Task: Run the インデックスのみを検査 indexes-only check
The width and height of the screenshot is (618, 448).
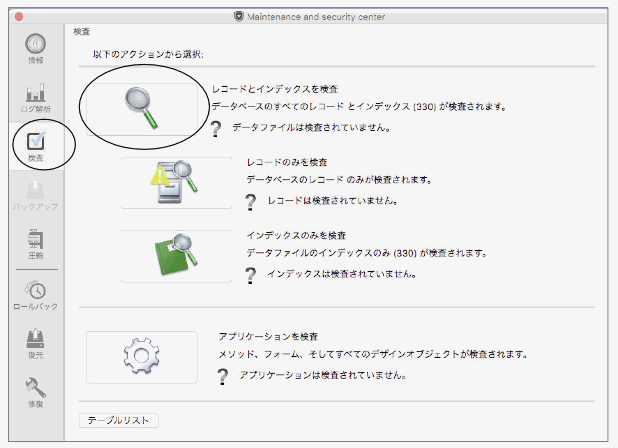Action: (175, 256)
